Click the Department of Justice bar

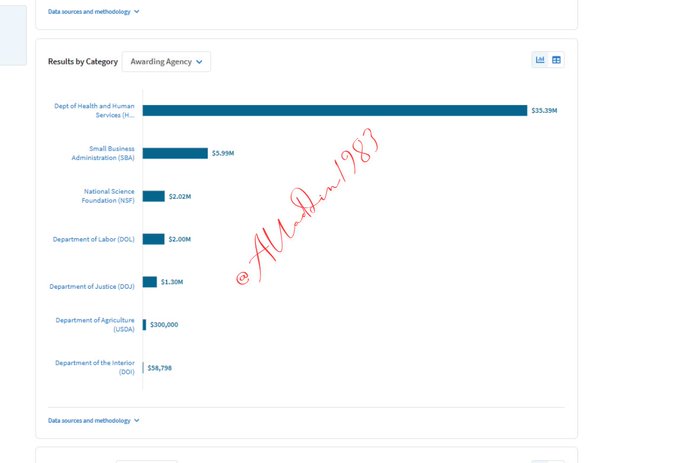[x=150, y=282]
